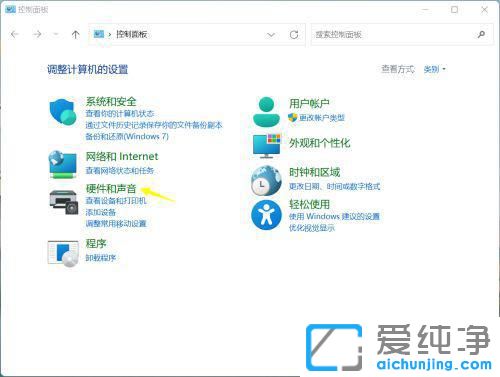Click Appearance and Personalization monitor icon
This screenshot has height=377, width=500.
[267, 146]
